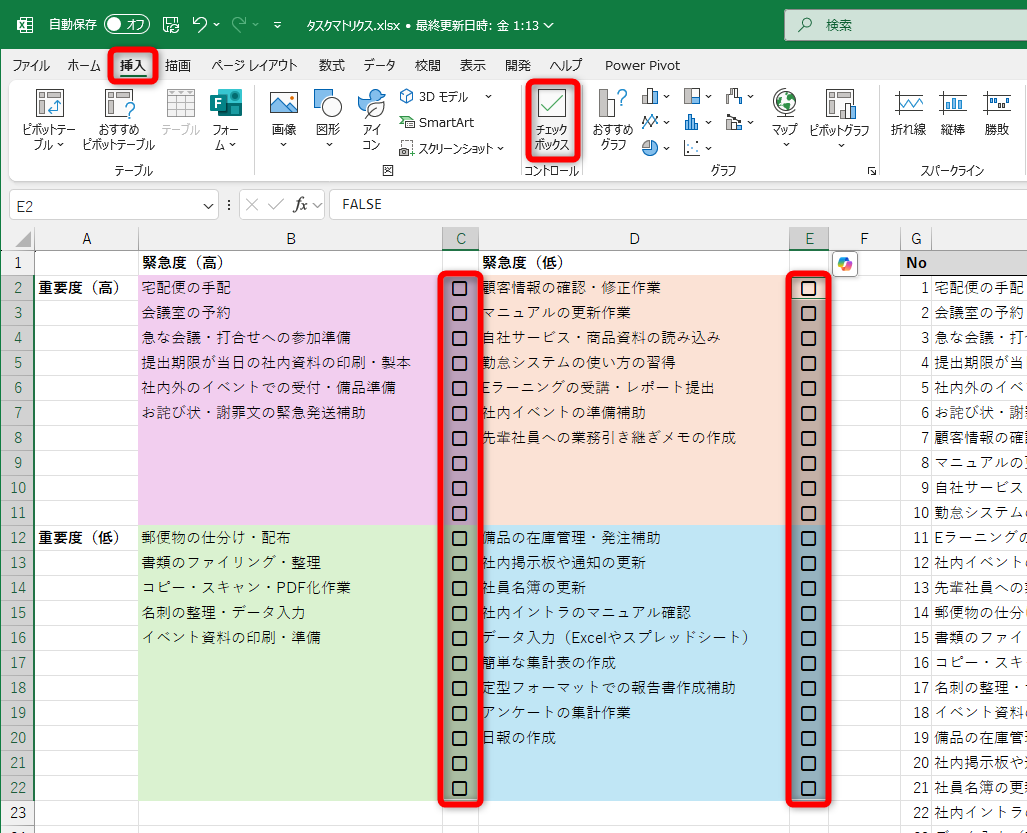Open the Screenshot dropdown arrow
The height and width of the screenshot is (833, 1027).
click(500, 149)
